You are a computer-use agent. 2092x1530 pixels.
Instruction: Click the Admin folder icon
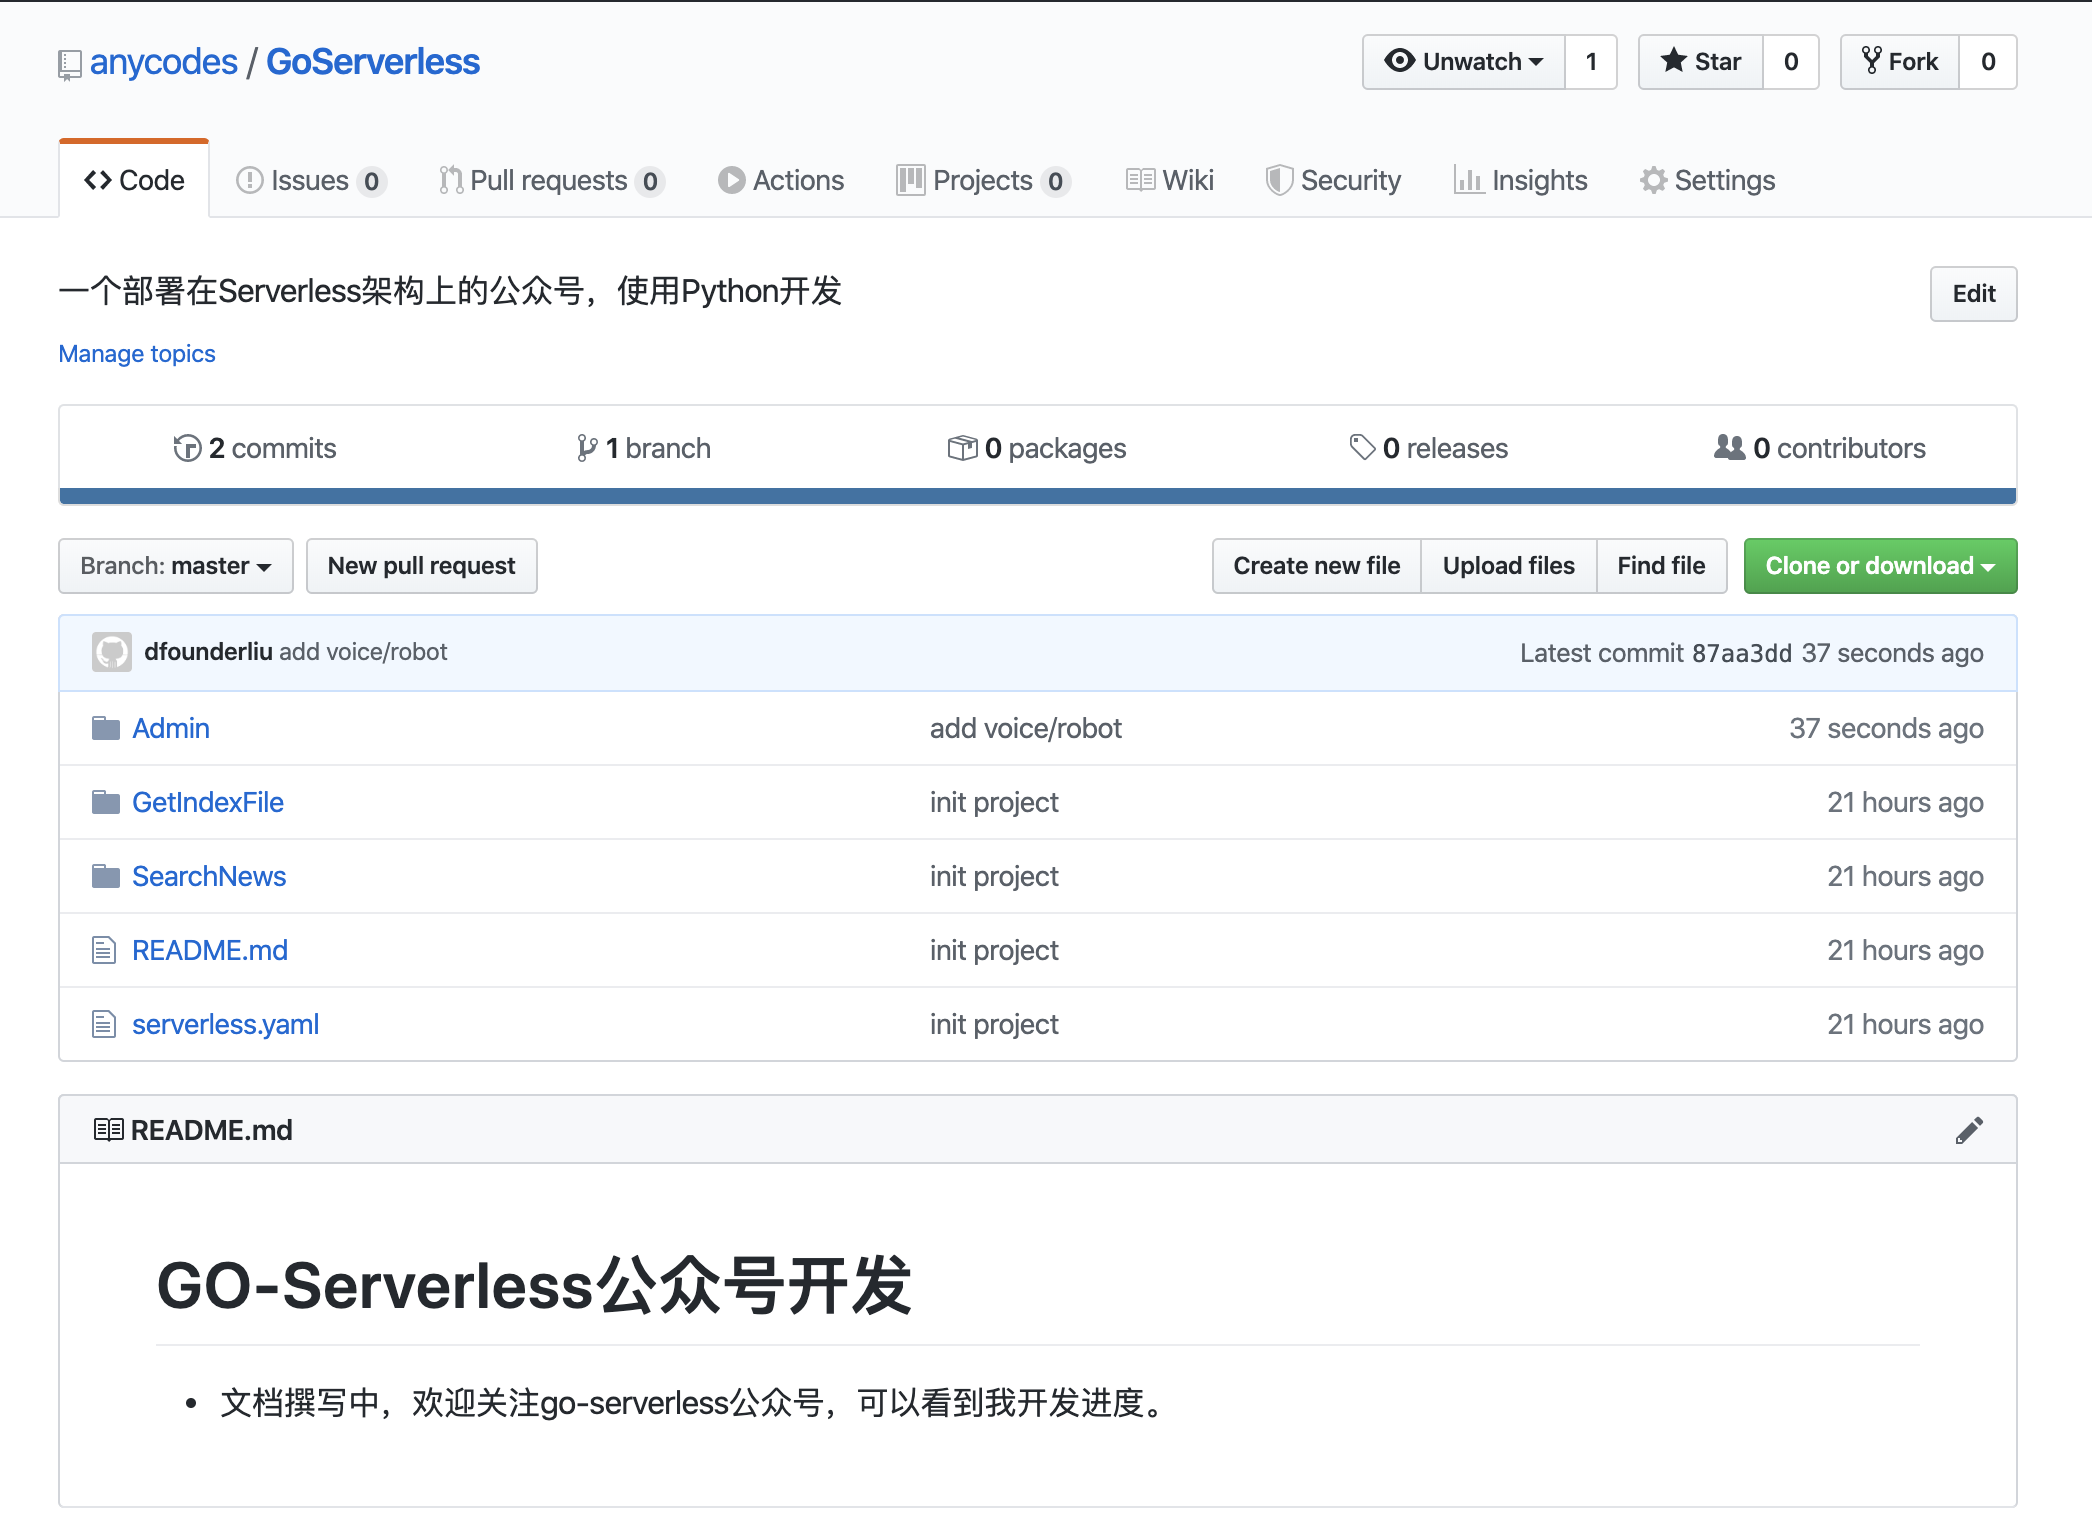105,728
